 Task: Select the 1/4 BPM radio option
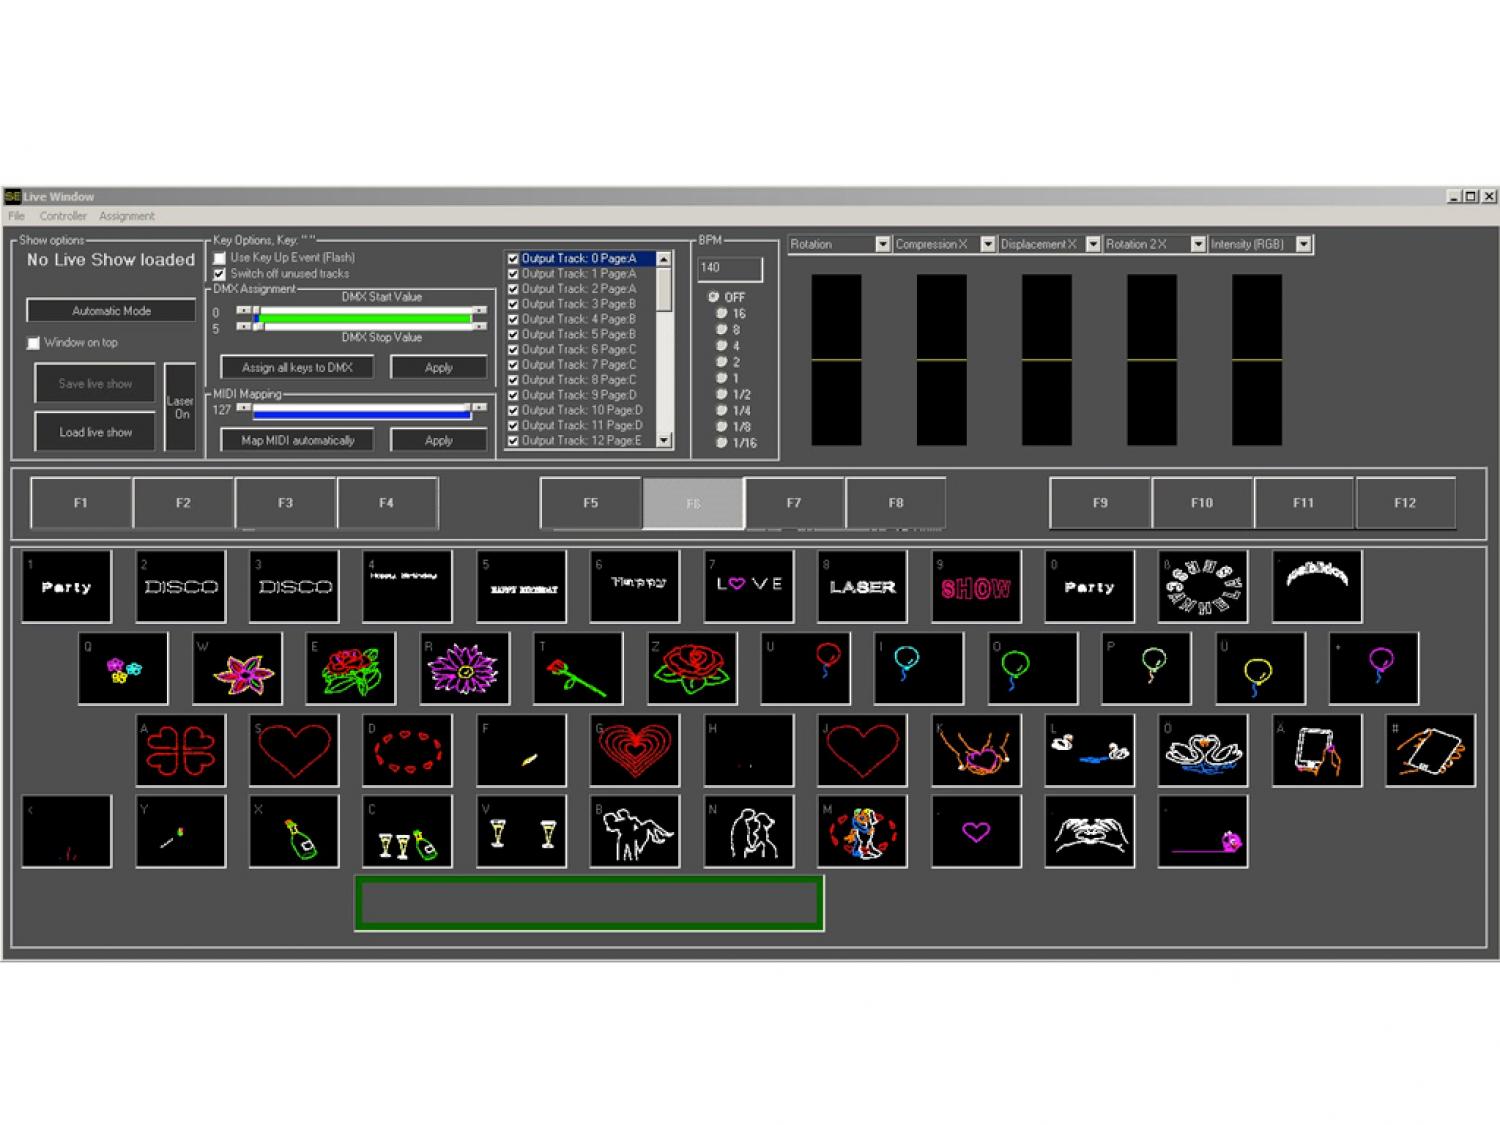coord(722,411)
